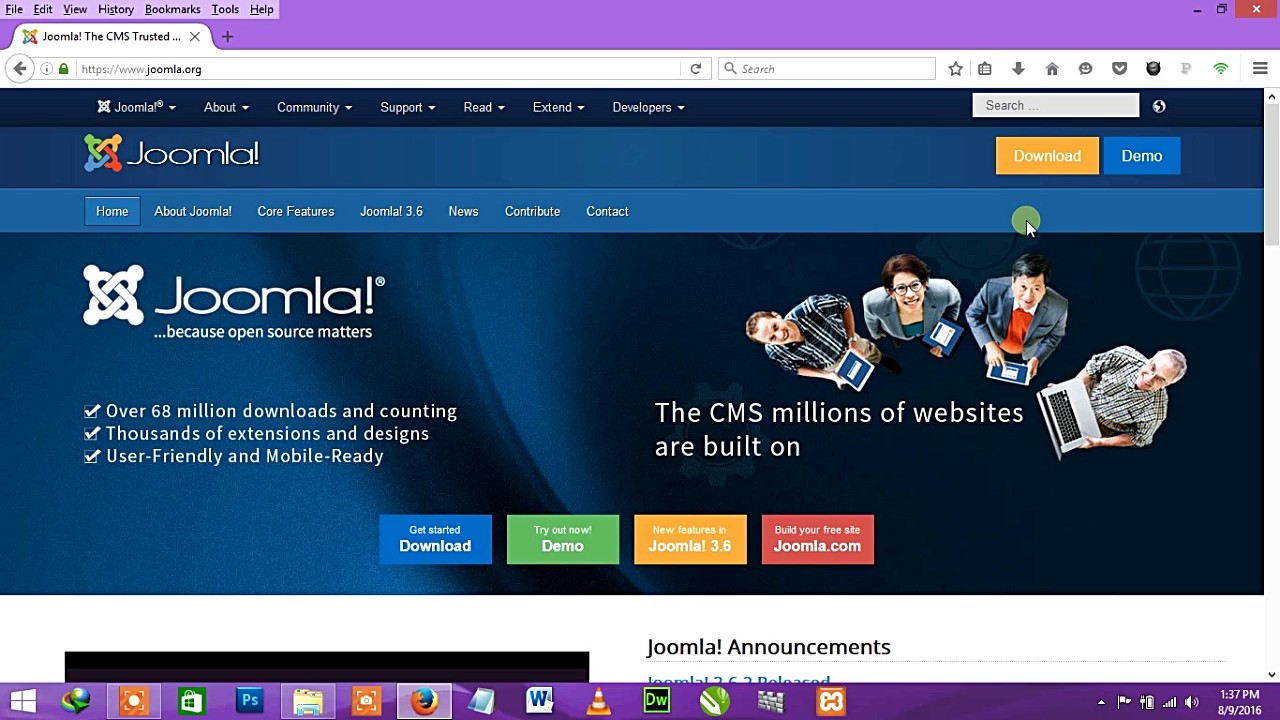The height and width of the screenshot is (720, 1280).
Task: Expand the Community dropdown menu
Action: (314, 107)
